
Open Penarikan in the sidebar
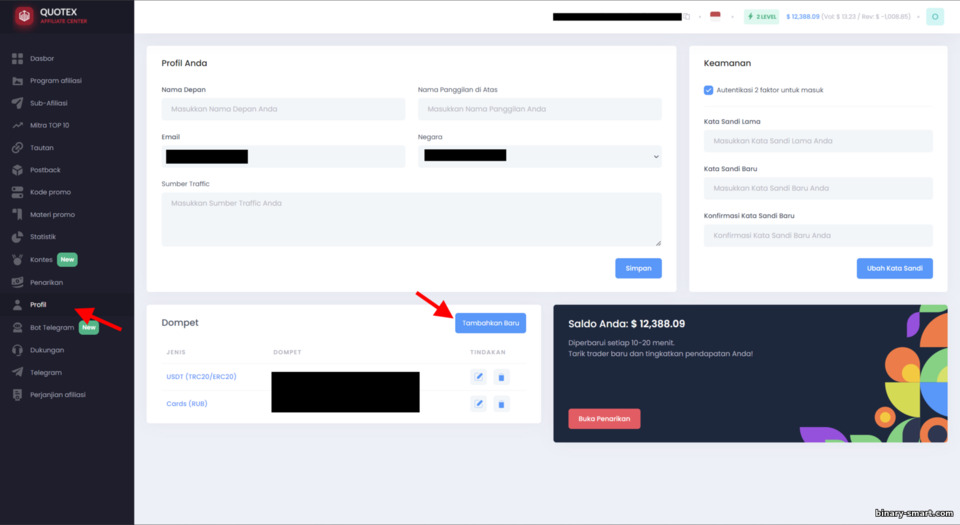point(47,283)
